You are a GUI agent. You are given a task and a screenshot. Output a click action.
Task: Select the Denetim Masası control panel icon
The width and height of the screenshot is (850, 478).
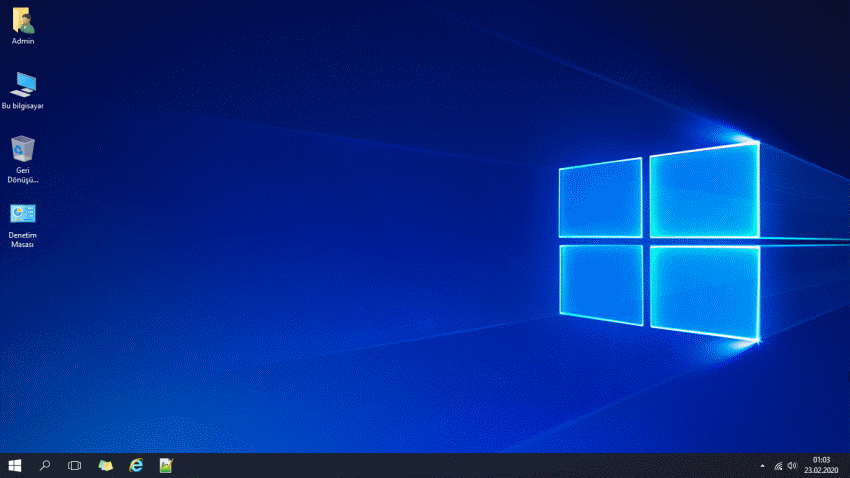22,214
